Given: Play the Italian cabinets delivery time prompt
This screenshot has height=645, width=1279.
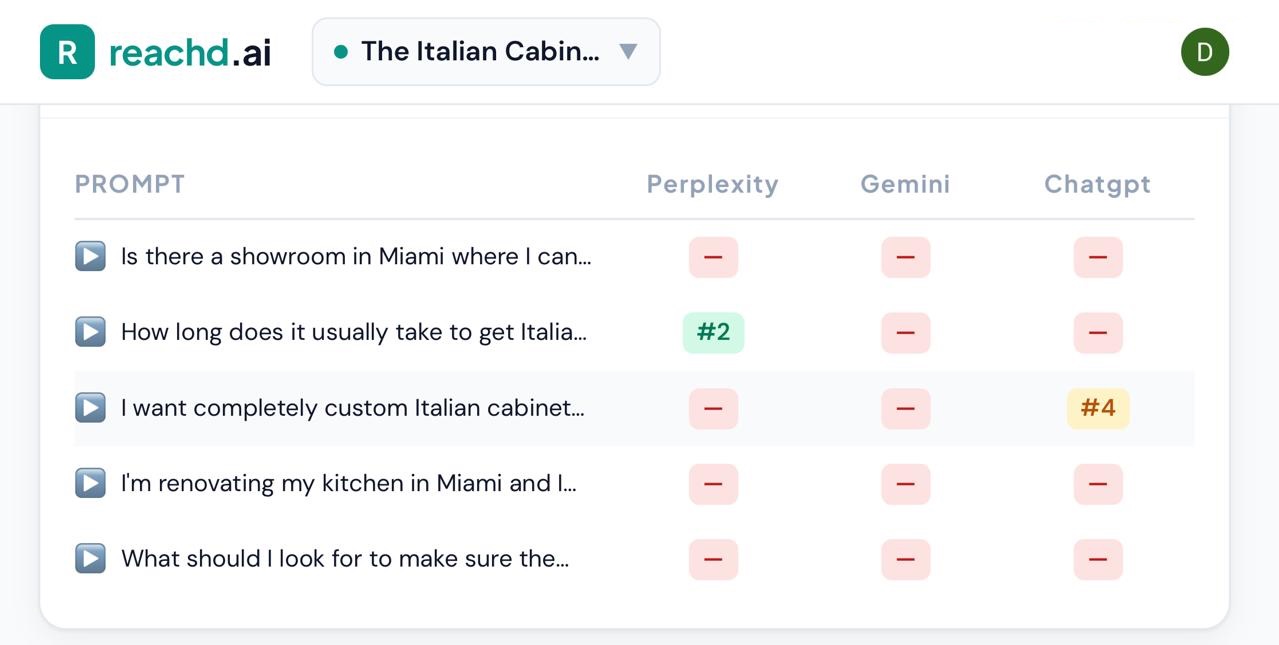Looking at the screenshot, I should [89, 331].
